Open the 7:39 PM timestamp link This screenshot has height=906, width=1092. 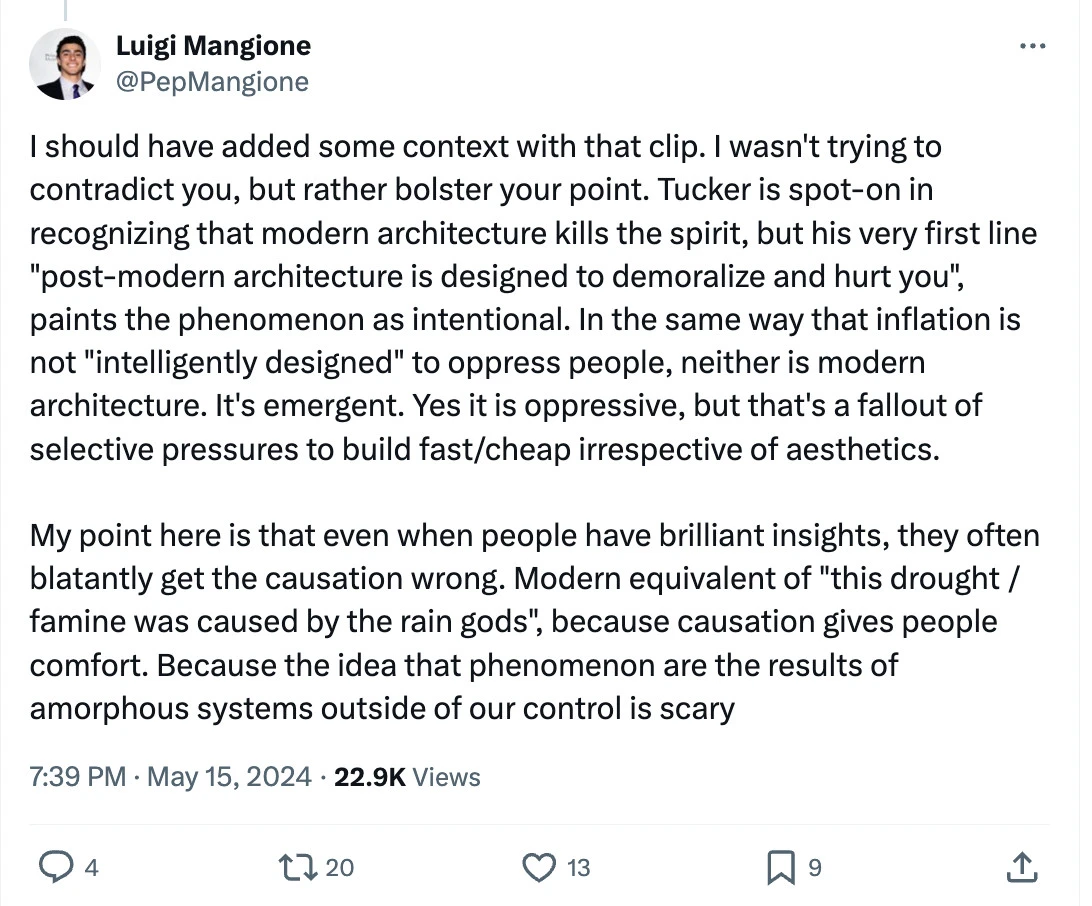pyautogui.click(x=77, y=776)
